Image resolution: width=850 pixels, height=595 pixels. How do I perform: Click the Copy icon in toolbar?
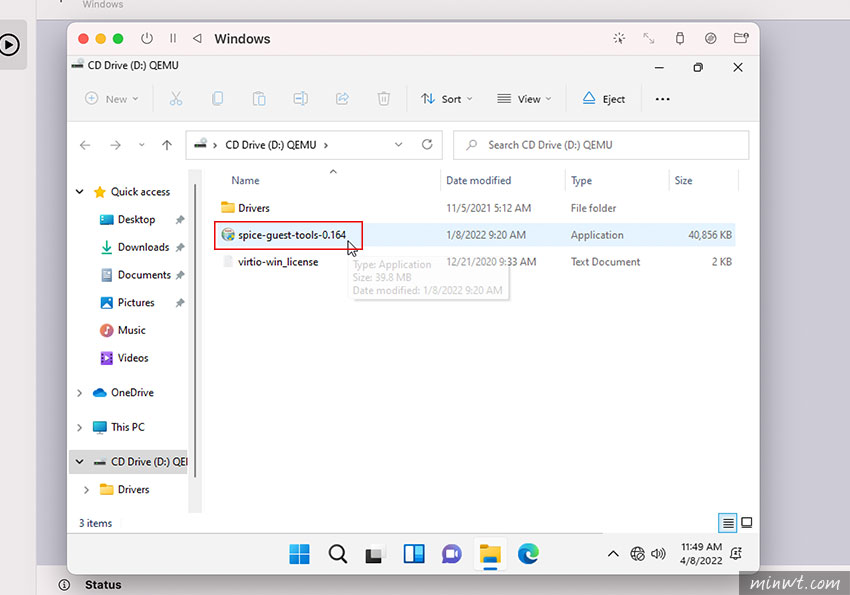pos(217,99)
